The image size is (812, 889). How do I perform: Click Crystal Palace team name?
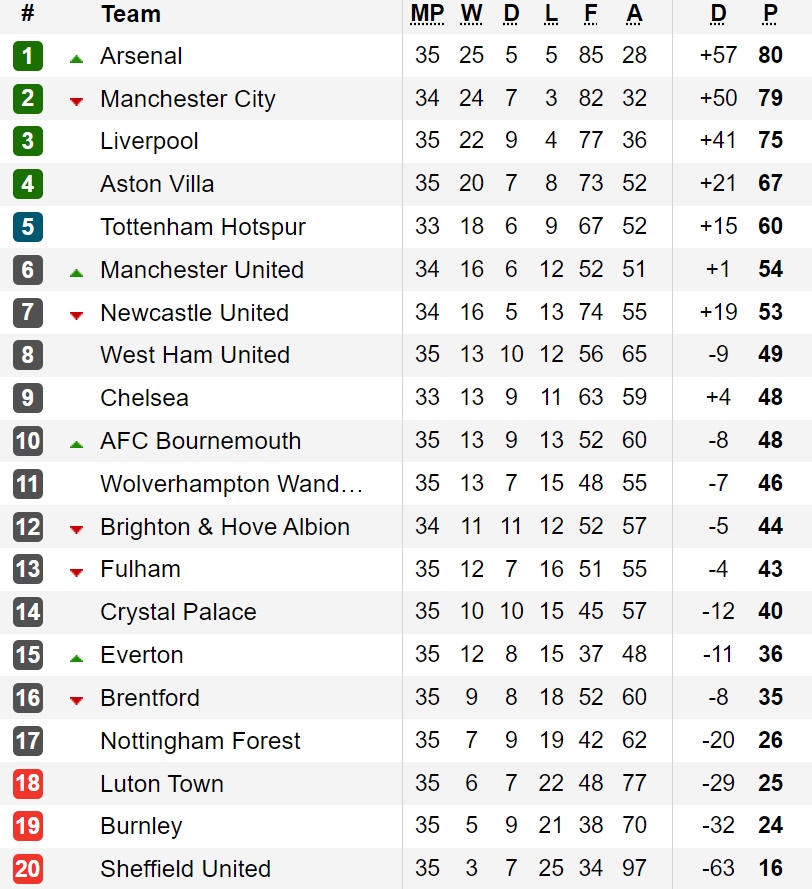178,612
